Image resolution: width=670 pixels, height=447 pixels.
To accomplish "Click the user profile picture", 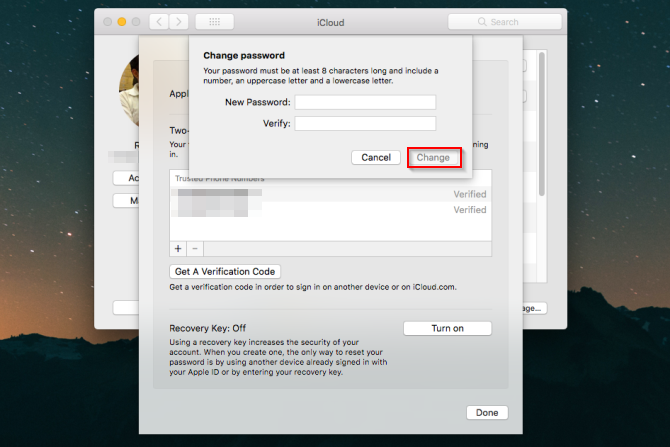I will click(x=129, y=91).
